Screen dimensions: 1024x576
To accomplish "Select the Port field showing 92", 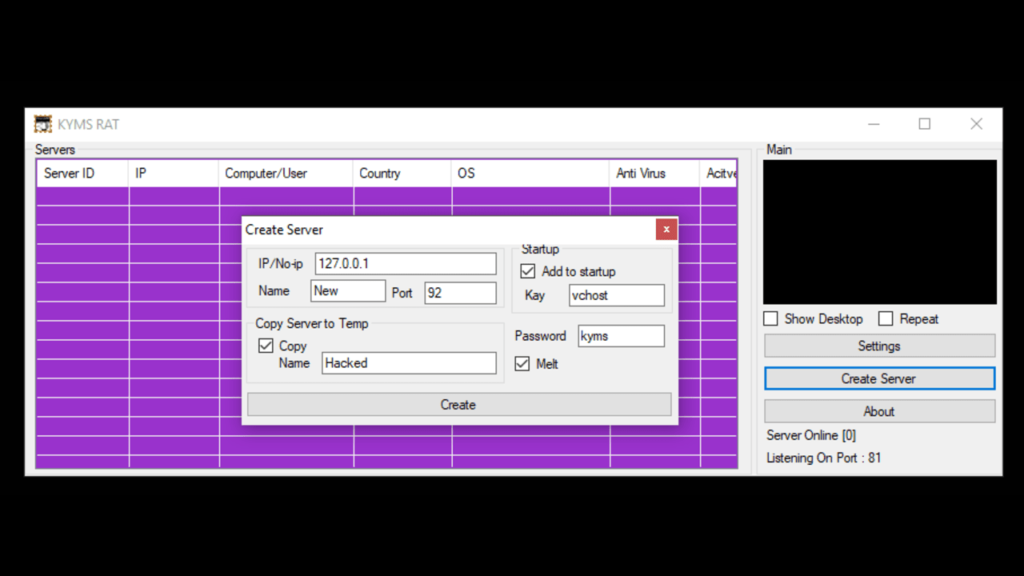I will pyautogui.click(x=460, y=293).
